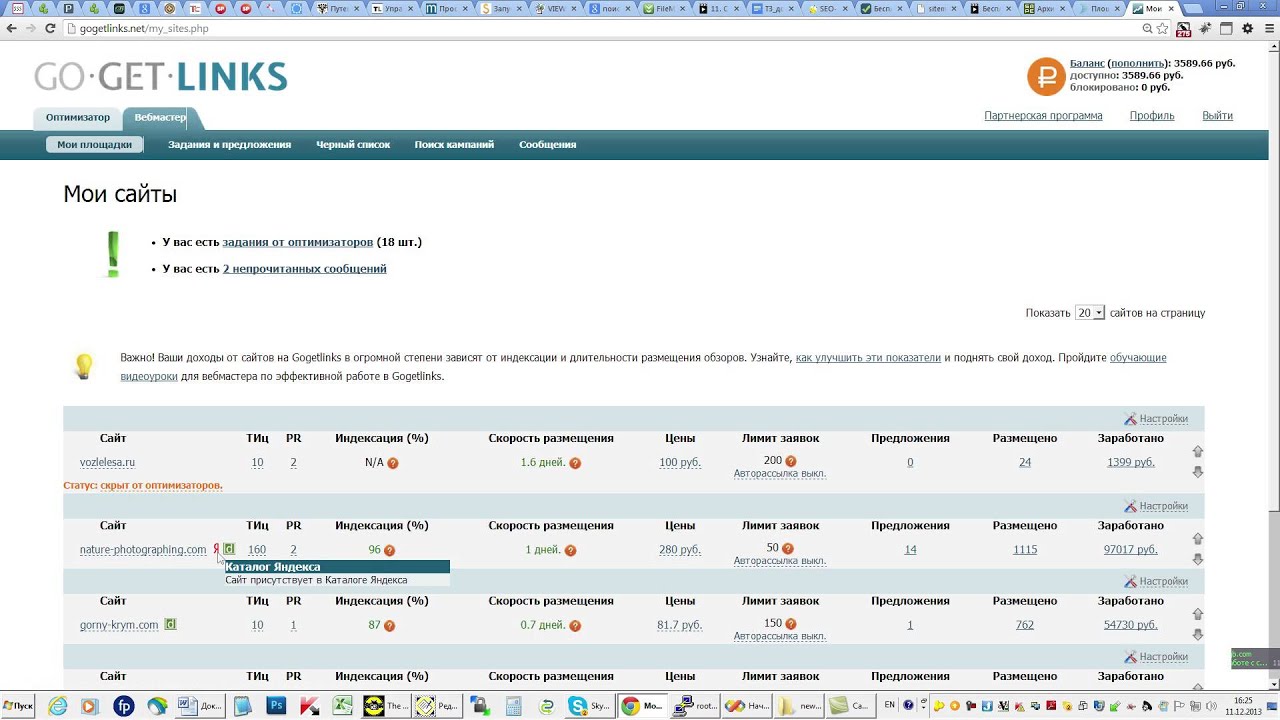Screen dimensions: 1280x720
Task: Click the browser reload button
Action: 50,29
